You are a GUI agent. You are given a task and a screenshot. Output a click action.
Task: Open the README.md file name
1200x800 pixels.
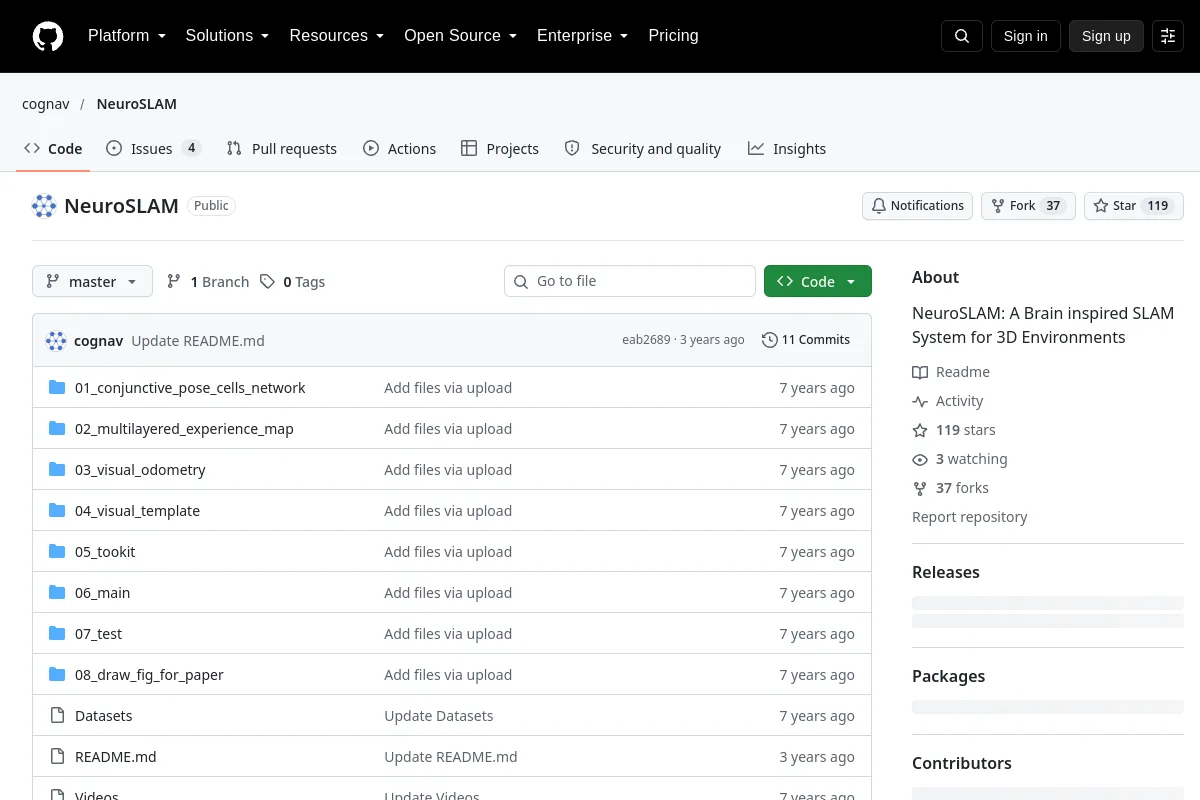pyautogui.click(x=116, y=757)
